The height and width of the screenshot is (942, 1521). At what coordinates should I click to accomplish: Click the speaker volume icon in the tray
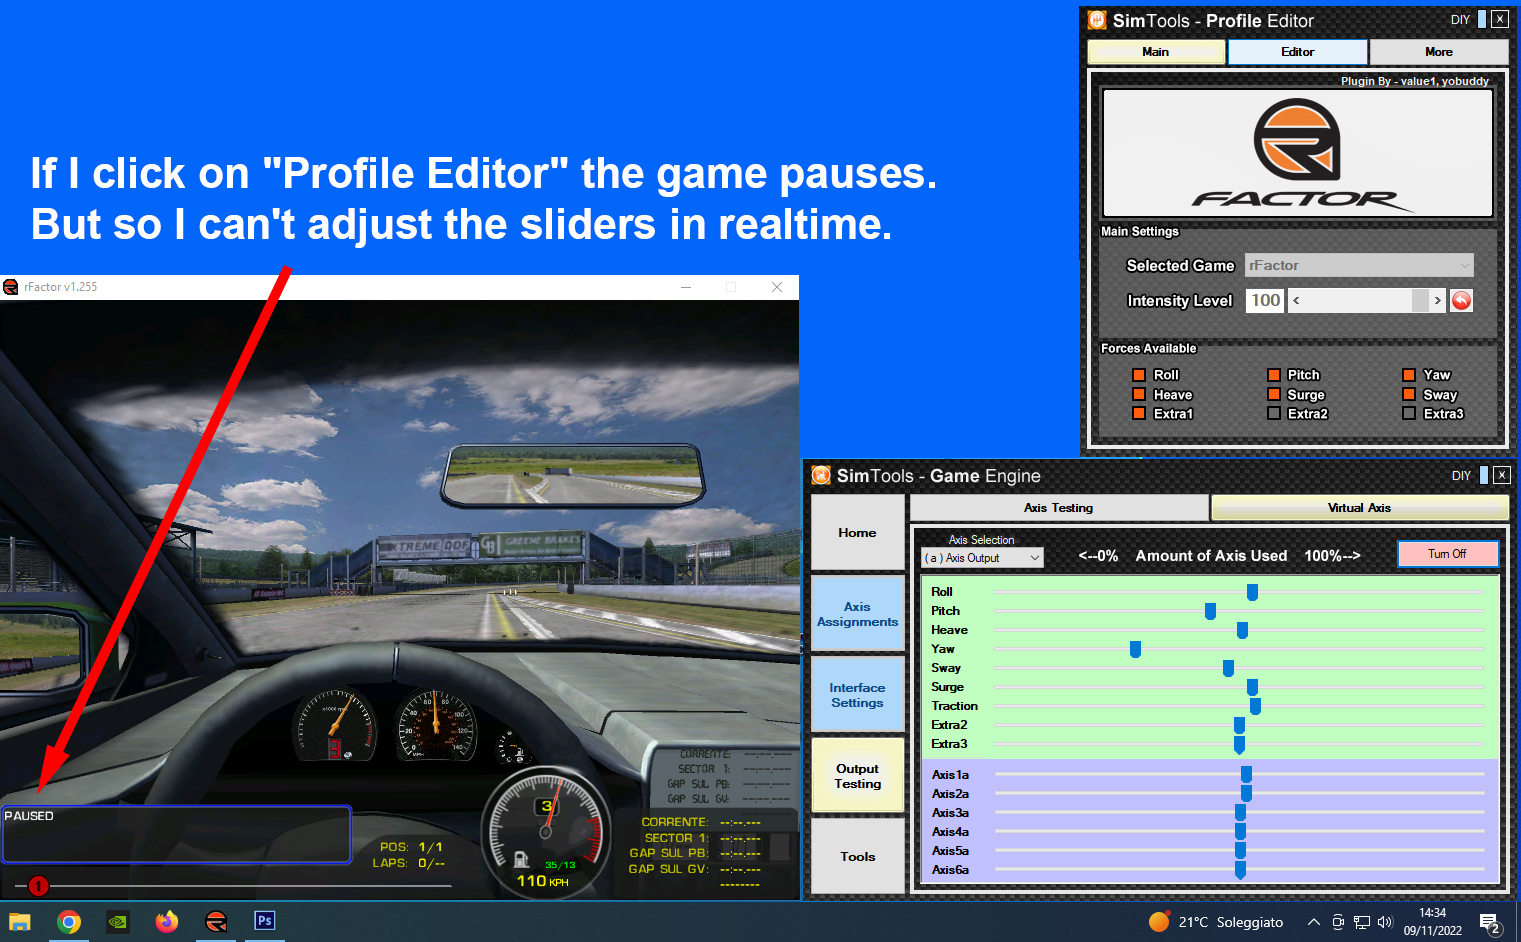(1385, 922)
